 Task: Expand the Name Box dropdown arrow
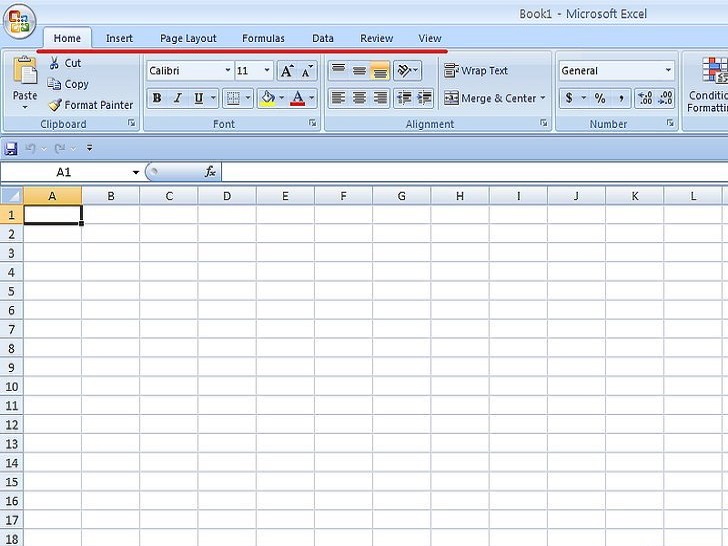pyautogui.click(x=136, y=172)
